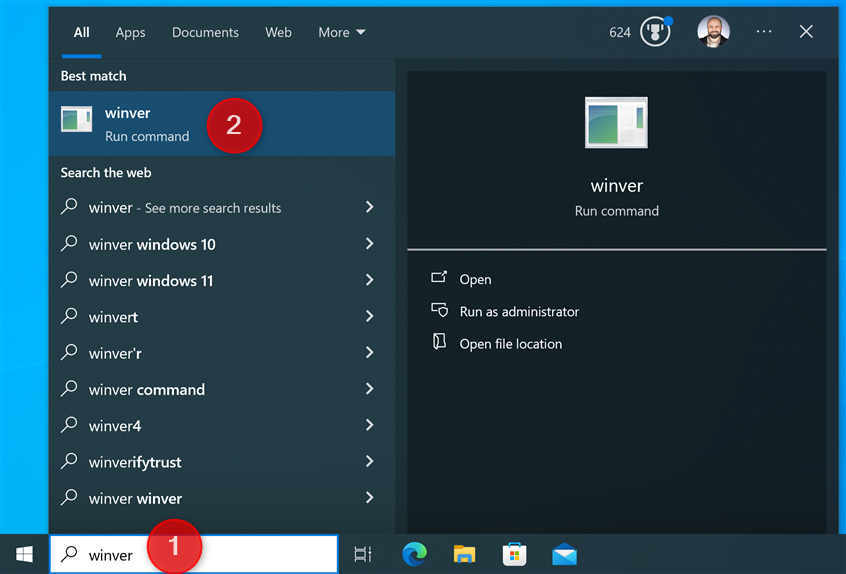Image resolution: width=846 pixels, height=574 pixels.
Task: Launch Microsoft Edge from taskbar
Action: pyautogui.click(x=414, y=554)
